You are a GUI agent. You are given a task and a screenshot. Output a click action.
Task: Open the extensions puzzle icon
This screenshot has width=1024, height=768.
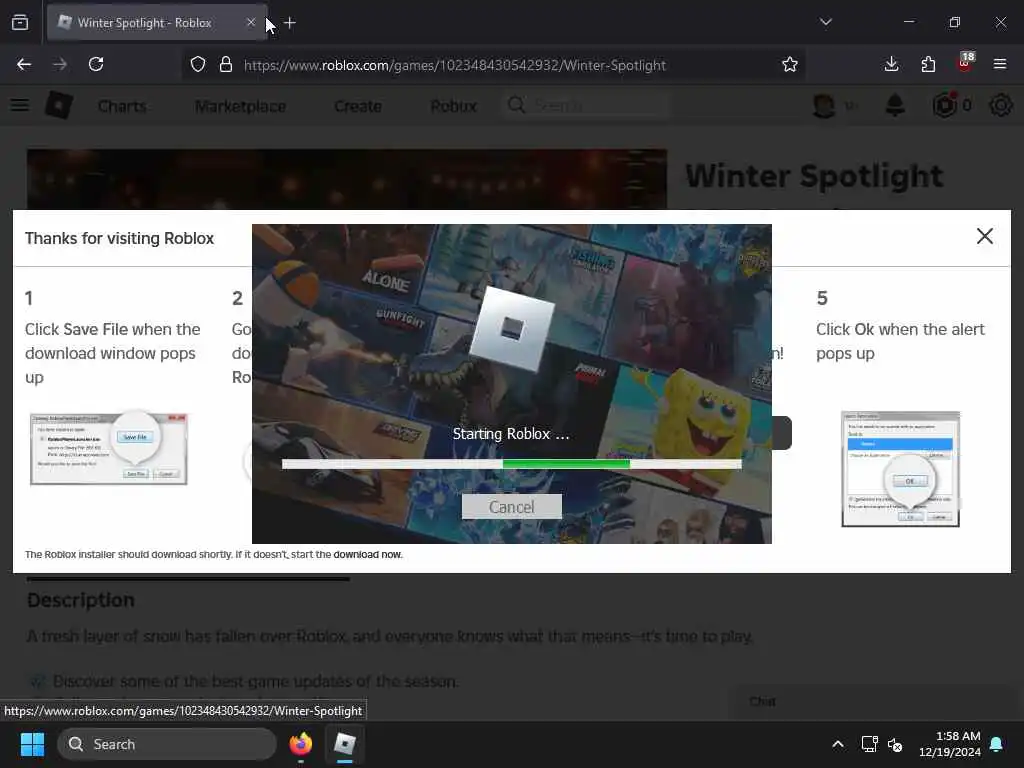(928, 64)
